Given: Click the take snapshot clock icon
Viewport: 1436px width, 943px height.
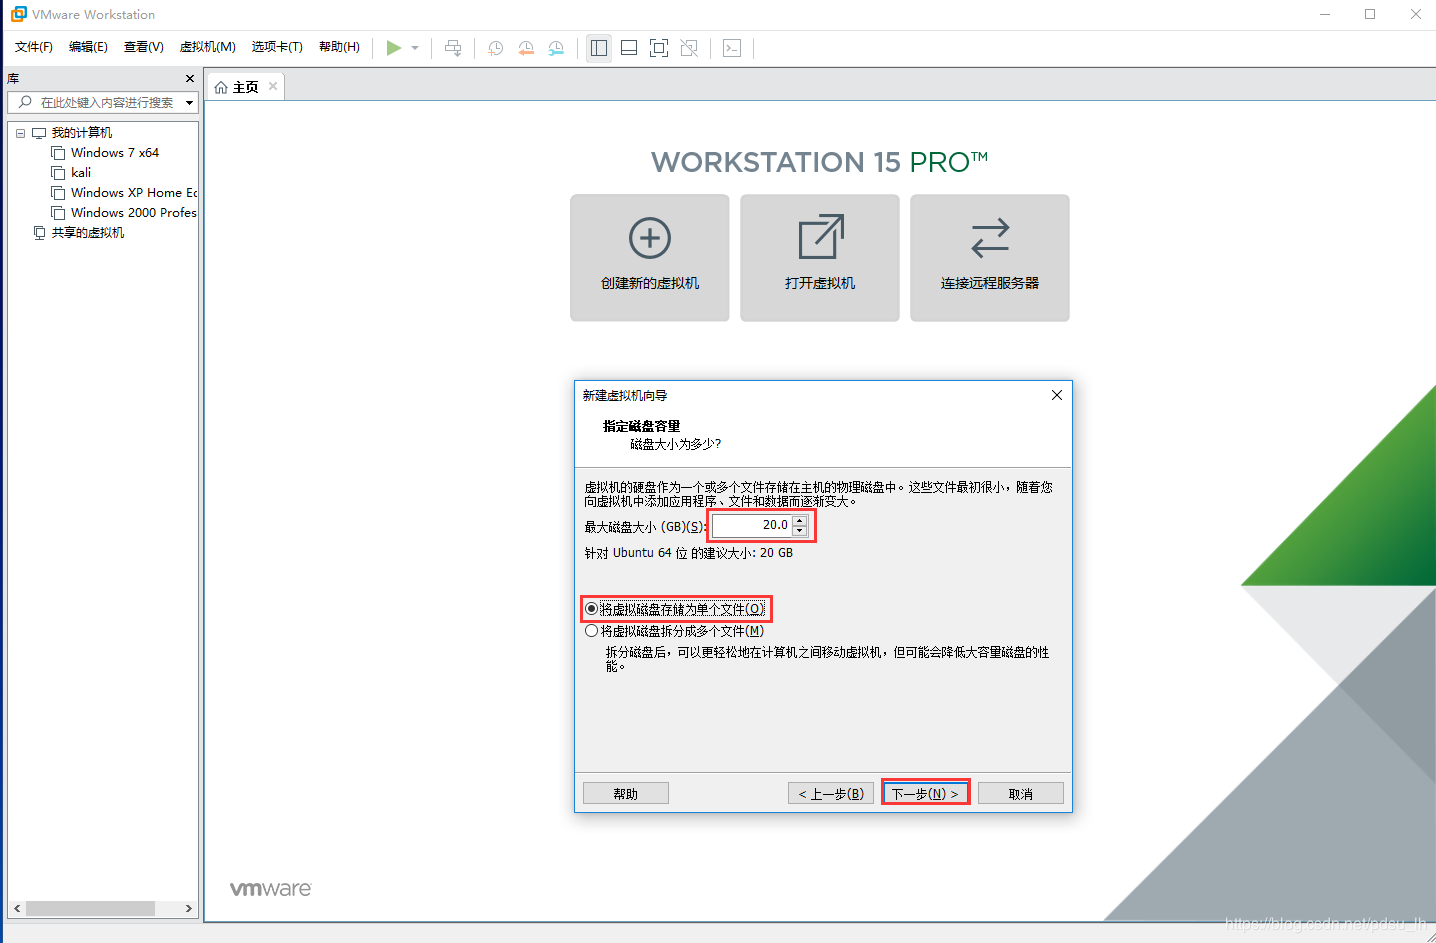Looking at the screenshot, I should pyautogui.click(x=495, y=48).
